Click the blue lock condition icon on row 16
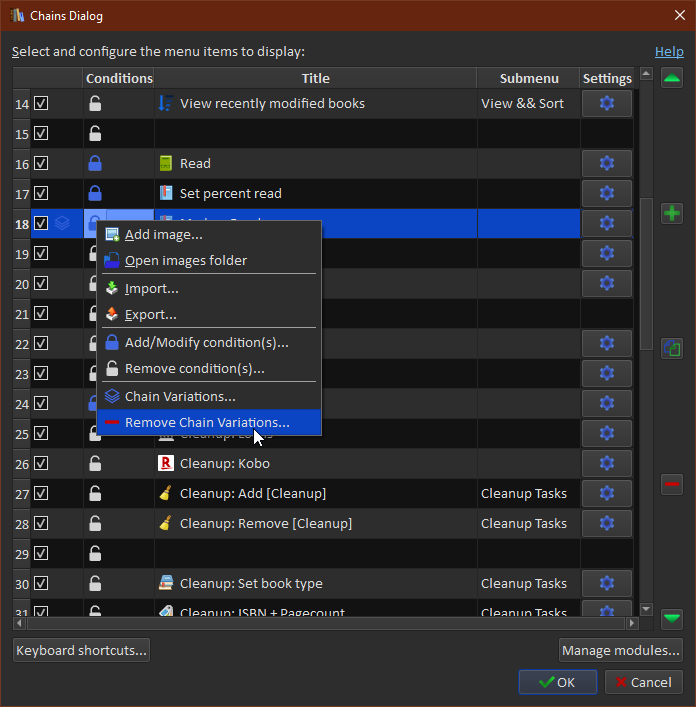 [95, 163]
